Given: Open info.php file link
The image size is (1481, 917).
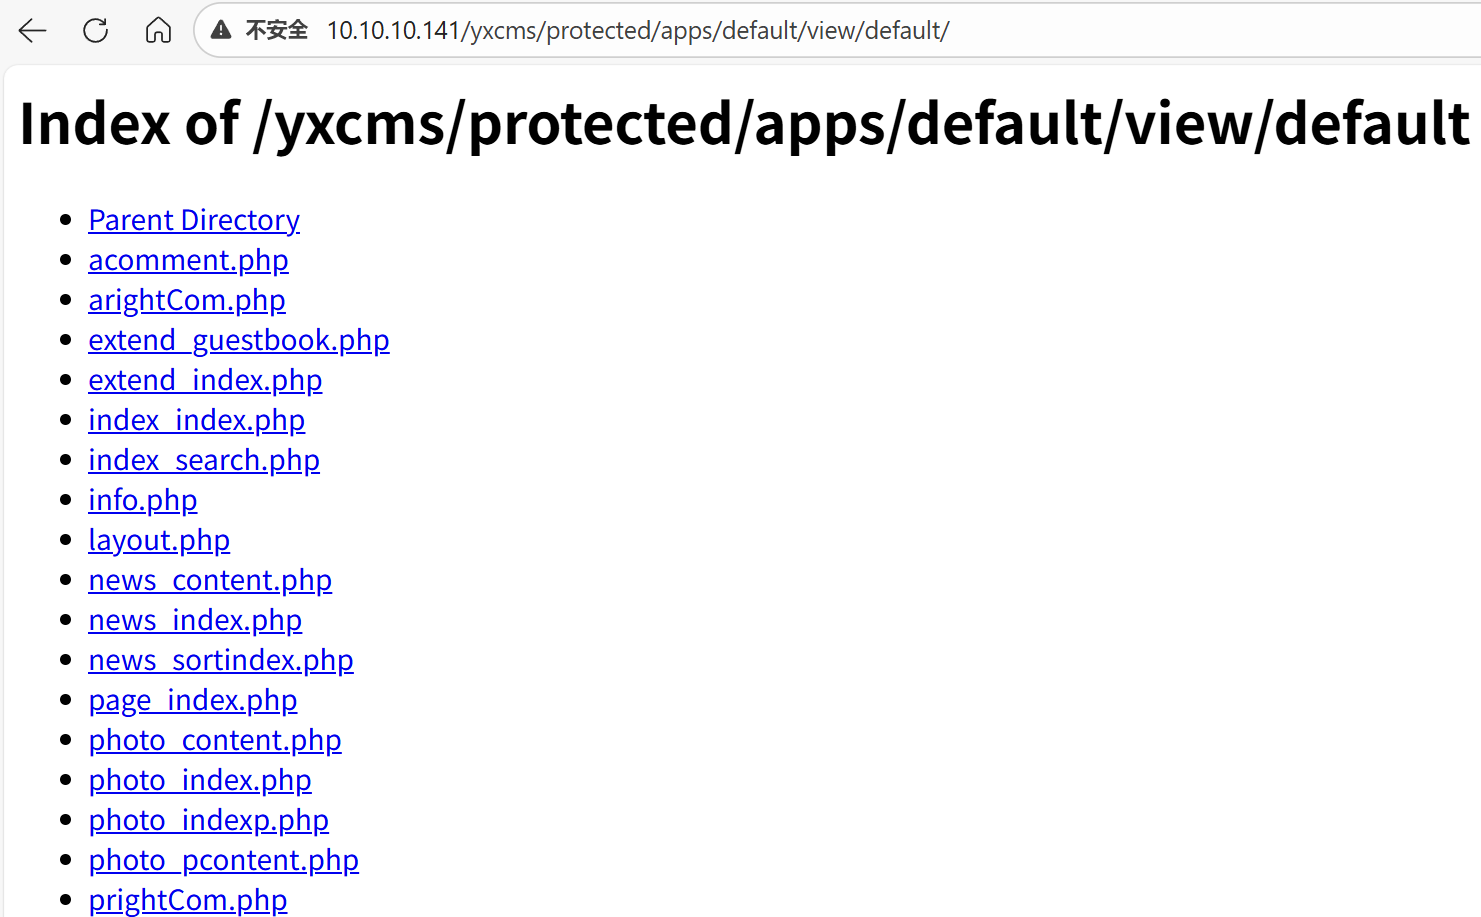Looking at the screenshot, I should click(142, 500).
